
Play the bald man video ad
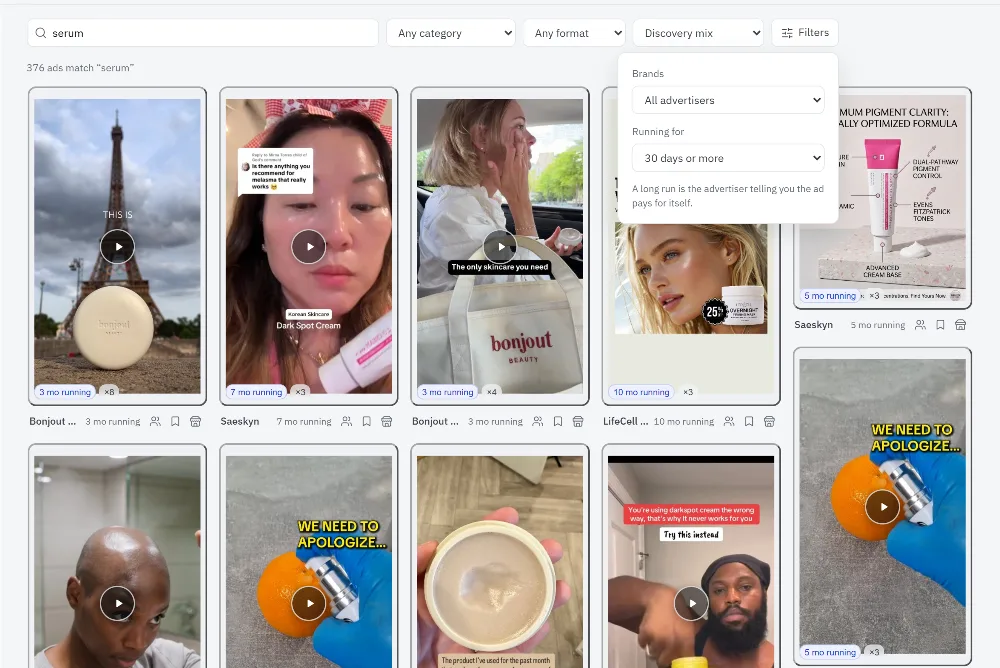117,603
